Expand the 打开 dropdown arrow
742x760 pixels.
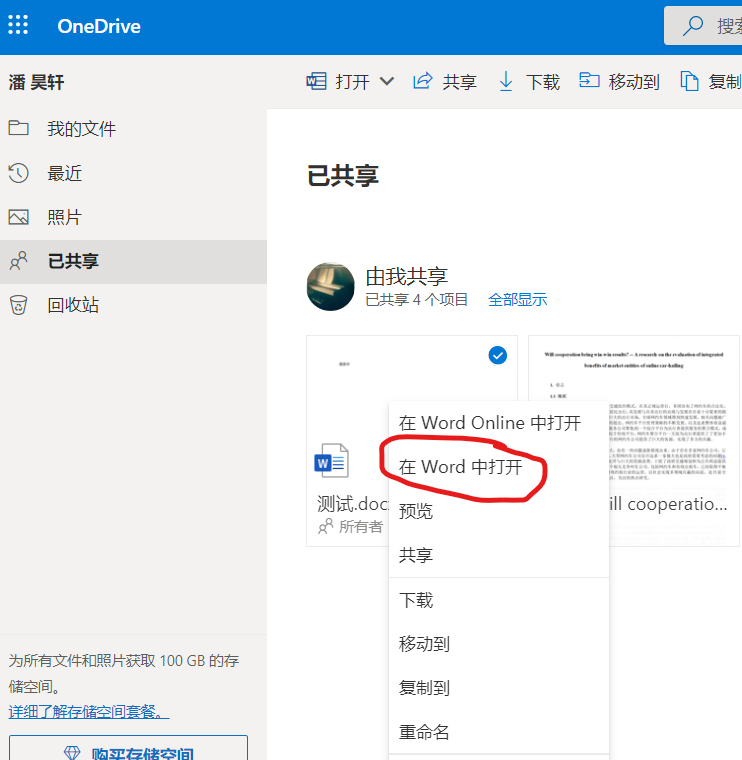point(386,81)
